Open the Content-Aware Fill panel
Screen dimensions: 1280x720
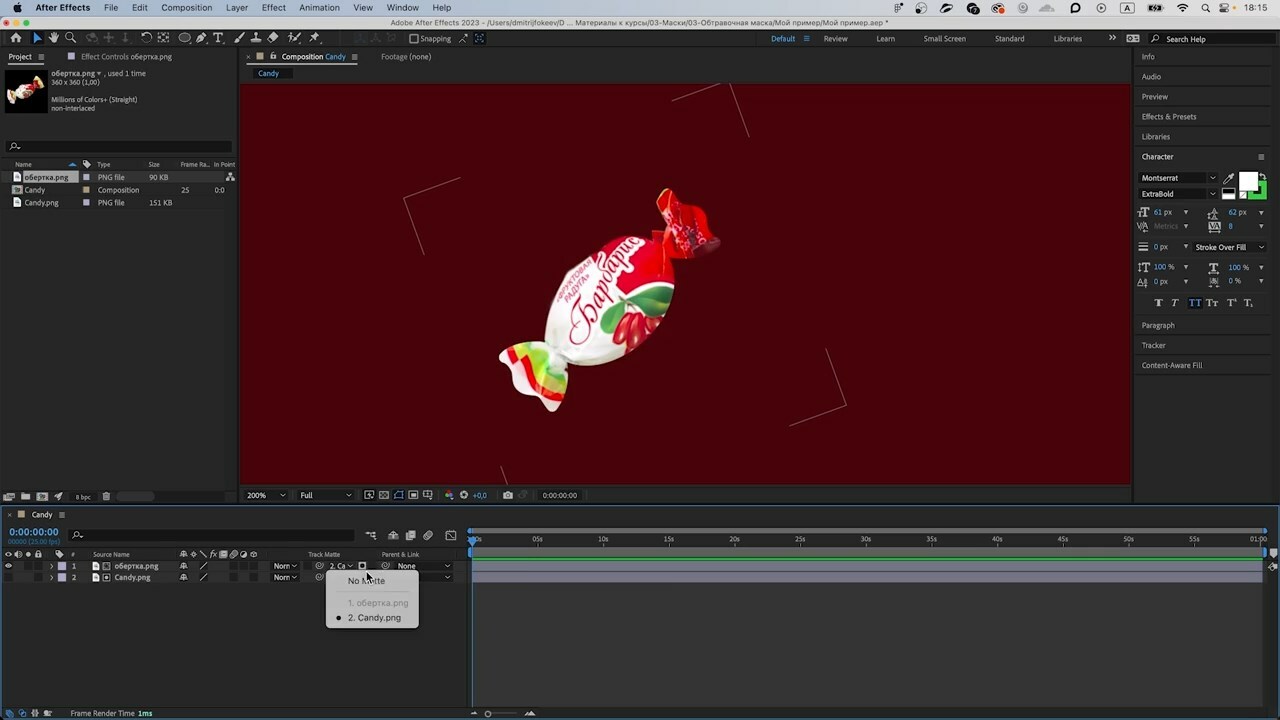point(1172,365)
